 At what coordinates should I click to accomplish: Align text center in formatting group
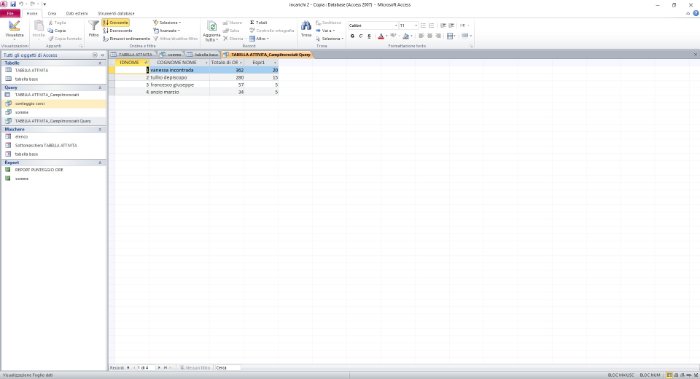point(429,36)
